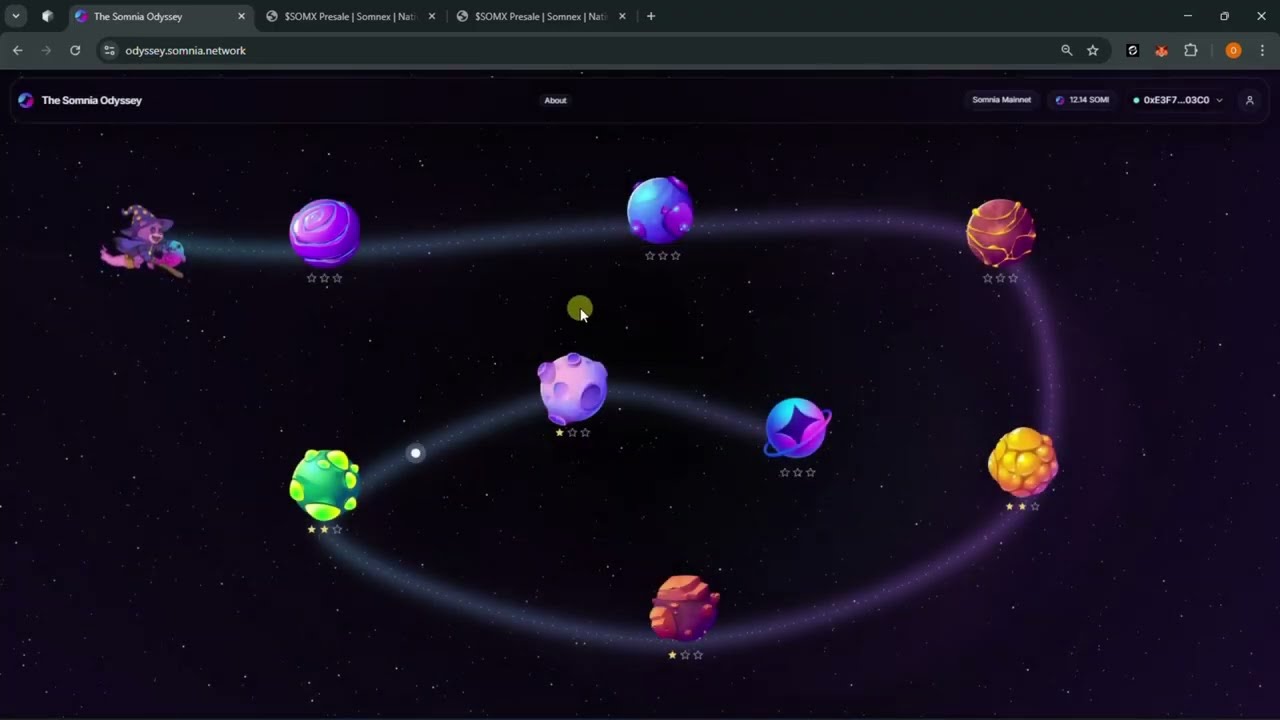1280x720 pixels.
Task: Open the About page
Action: coord(555,100)
